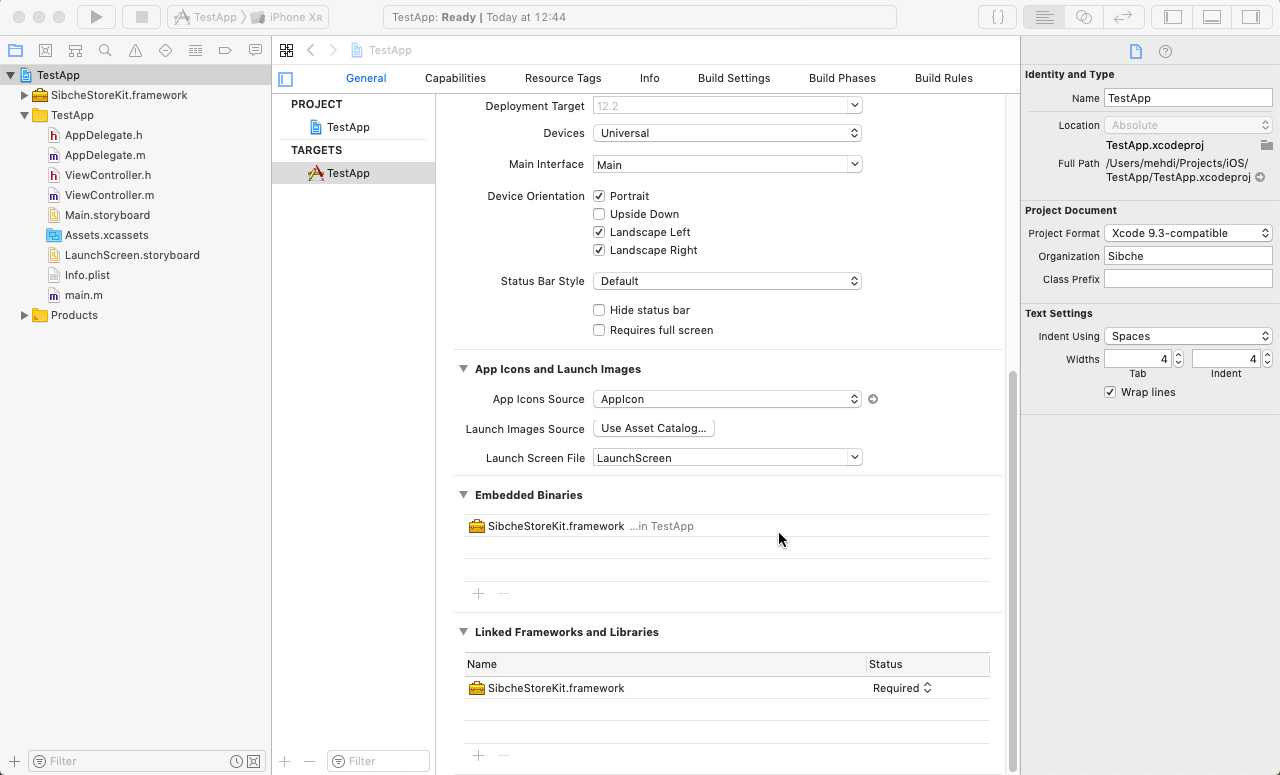
Task: Open the Devices dropdown
Action: tap(727, 133)
